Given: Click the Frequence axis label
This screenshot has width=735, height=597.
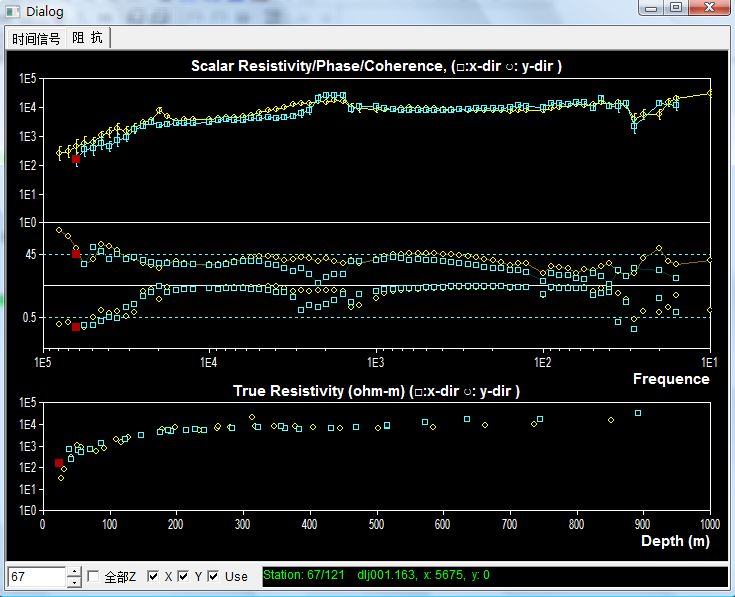Looking at the screenshot, I should pos(671,379).
